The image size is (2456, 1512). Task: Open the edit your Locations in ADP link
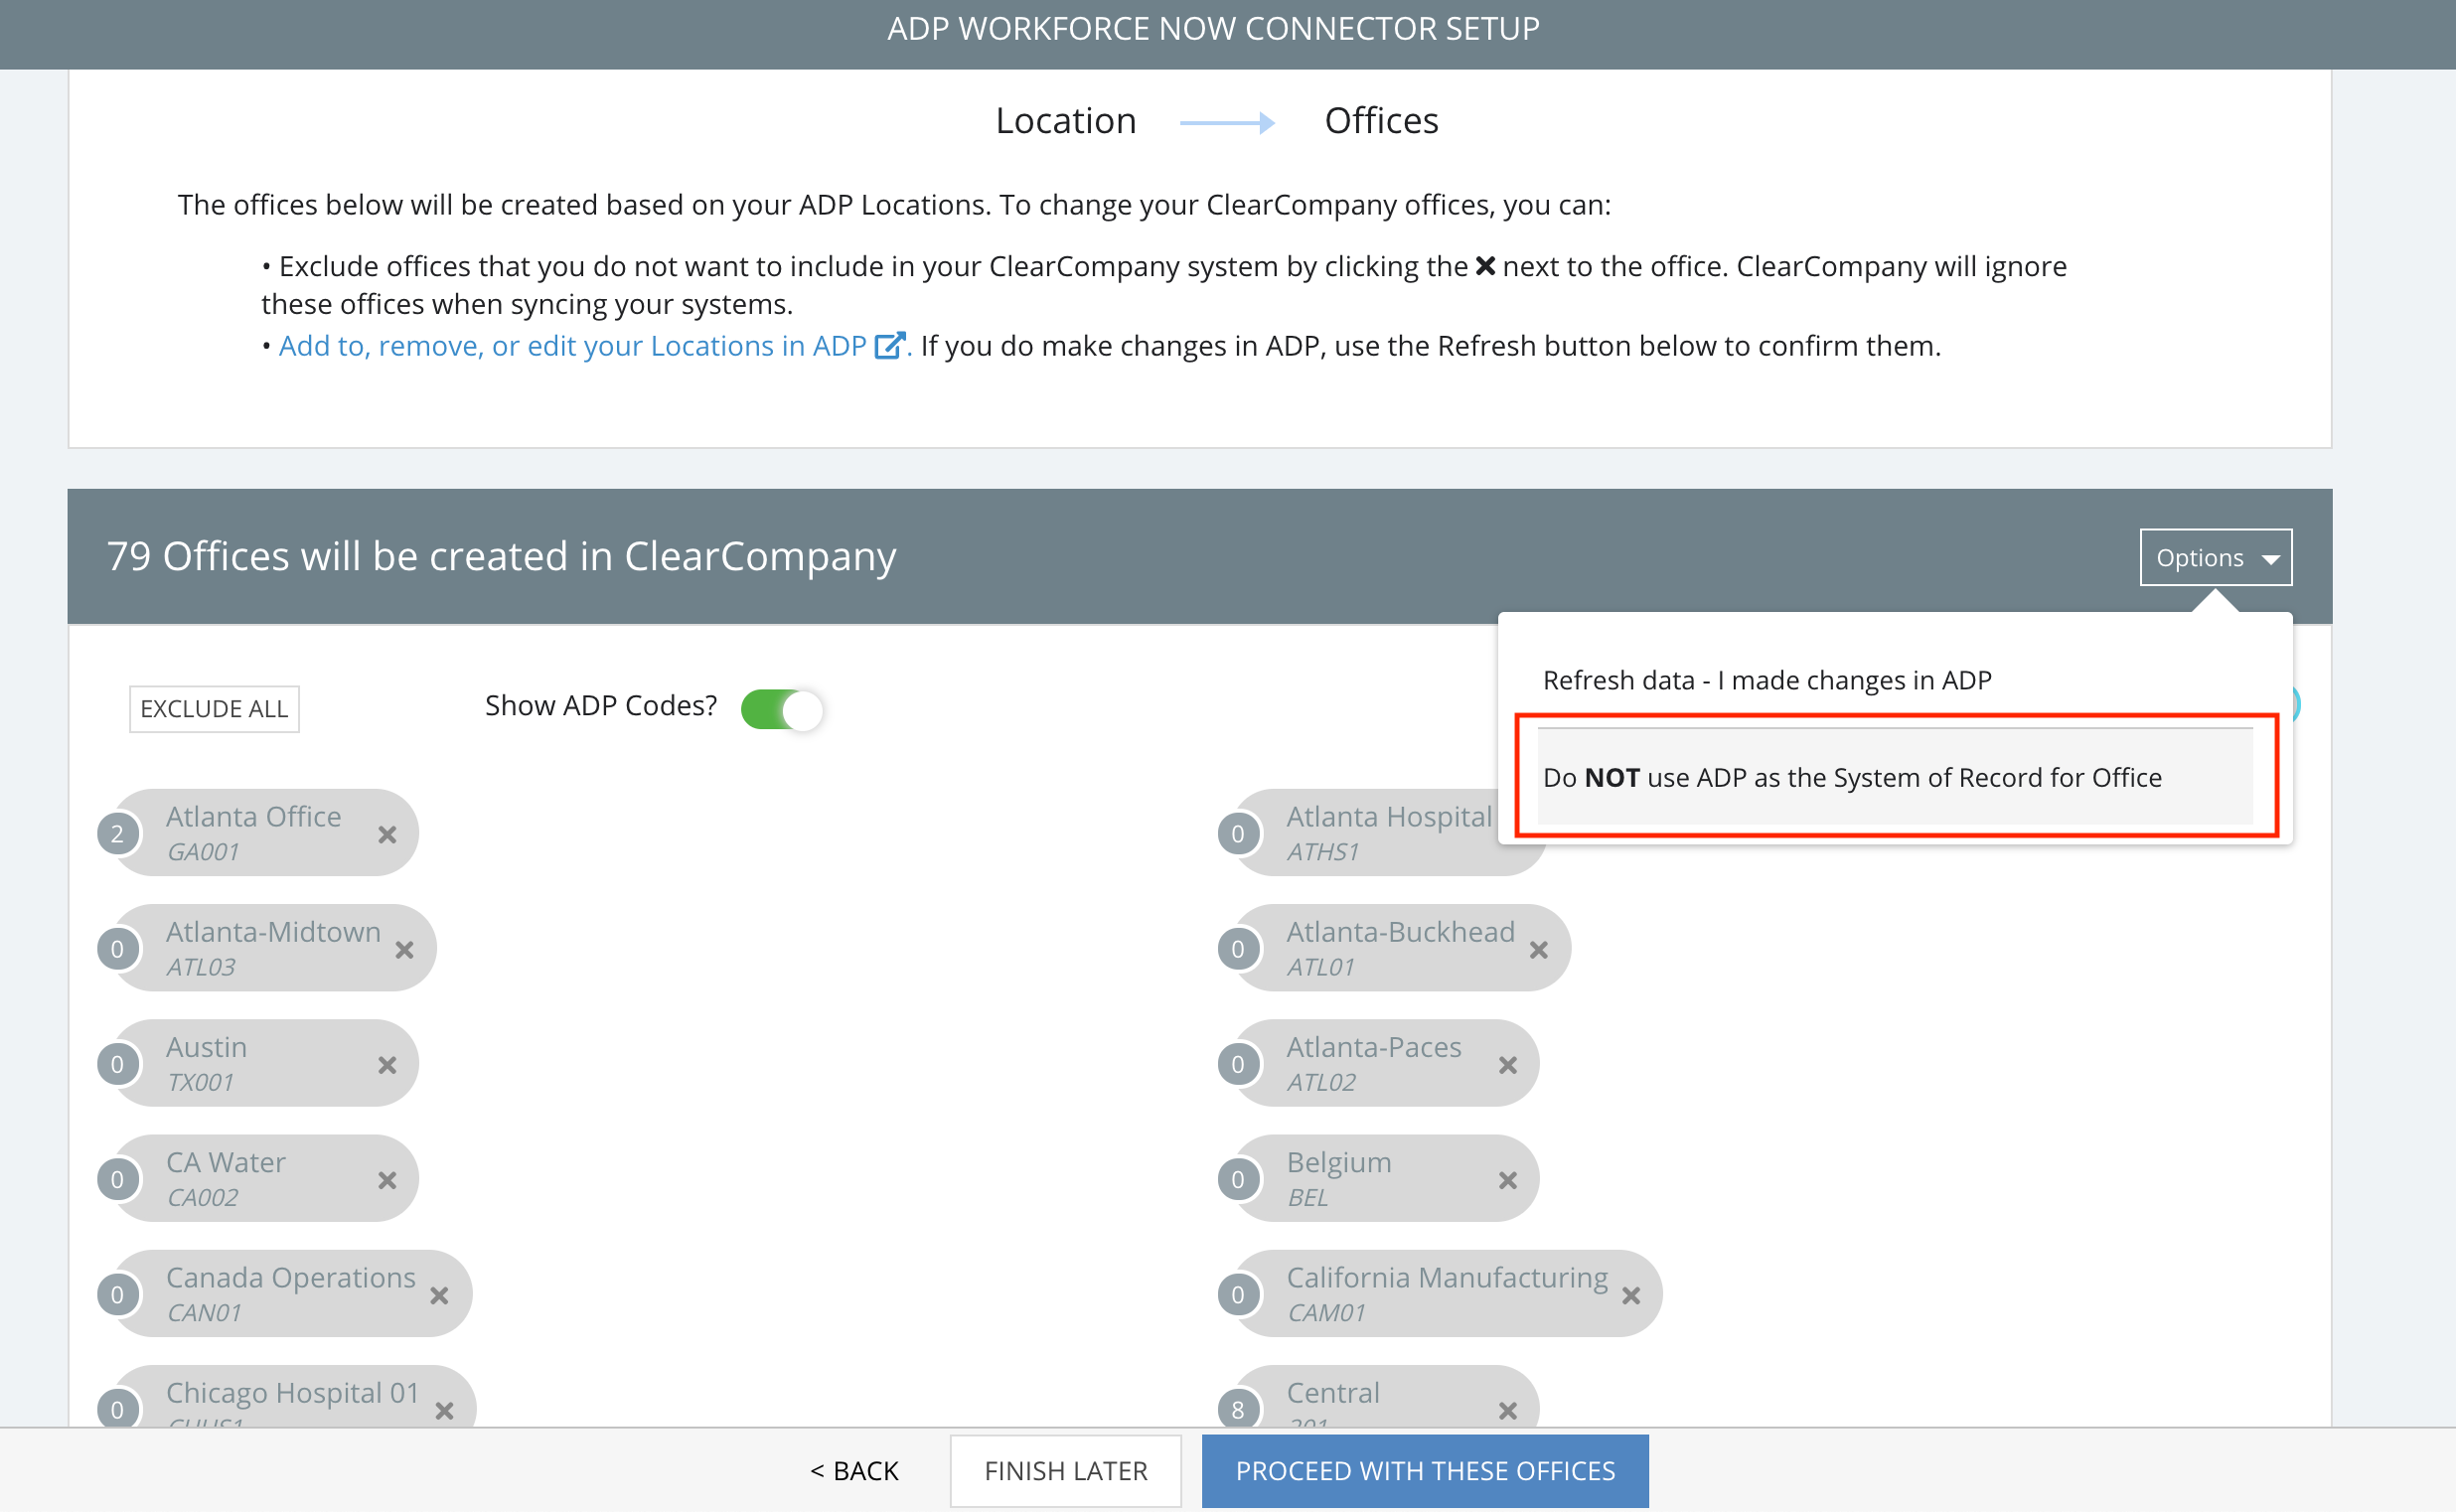click(x=572, y=345)
